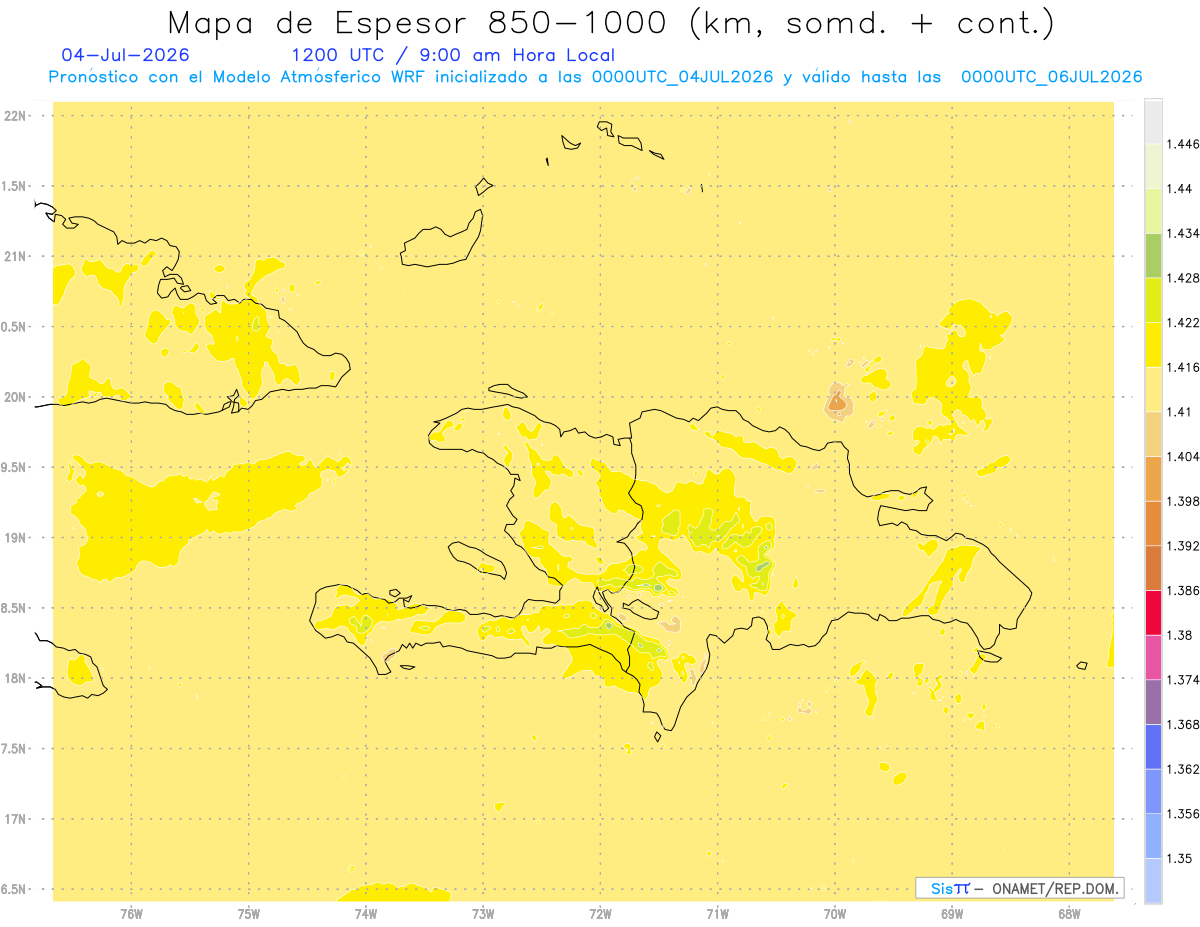Click longitude label 68W
The width and height of the screenshot is (1200, 927).
coord(1069,913)
